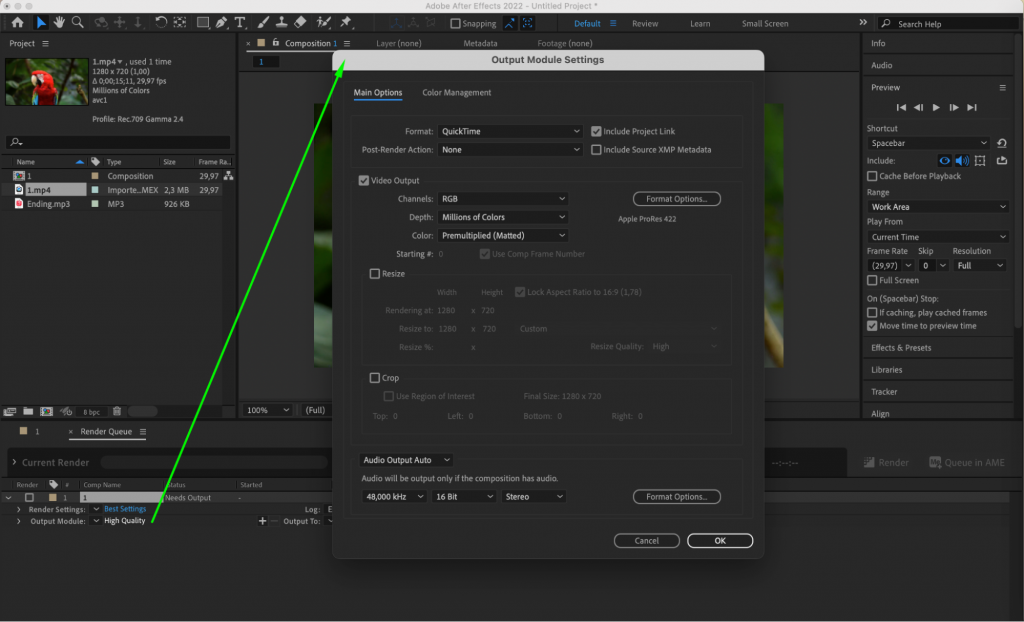1024x622 pixels.
Task: Enable the Crop option
Action: click(x=377, y=377)
